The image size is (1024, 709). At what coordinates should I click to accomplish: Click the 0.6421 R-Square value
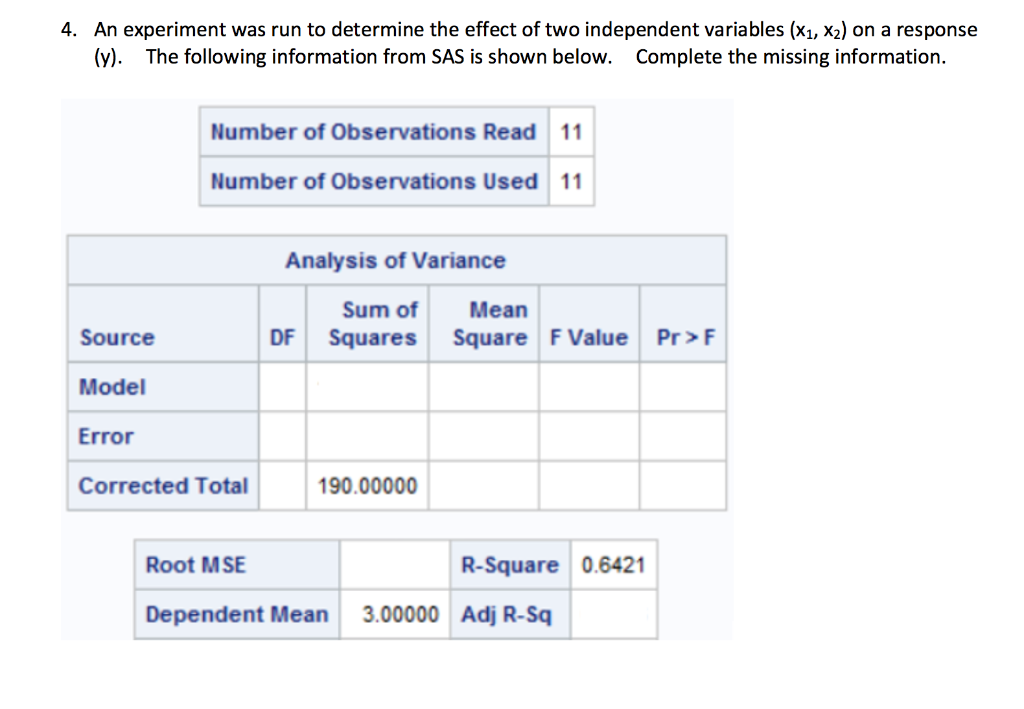613,565
